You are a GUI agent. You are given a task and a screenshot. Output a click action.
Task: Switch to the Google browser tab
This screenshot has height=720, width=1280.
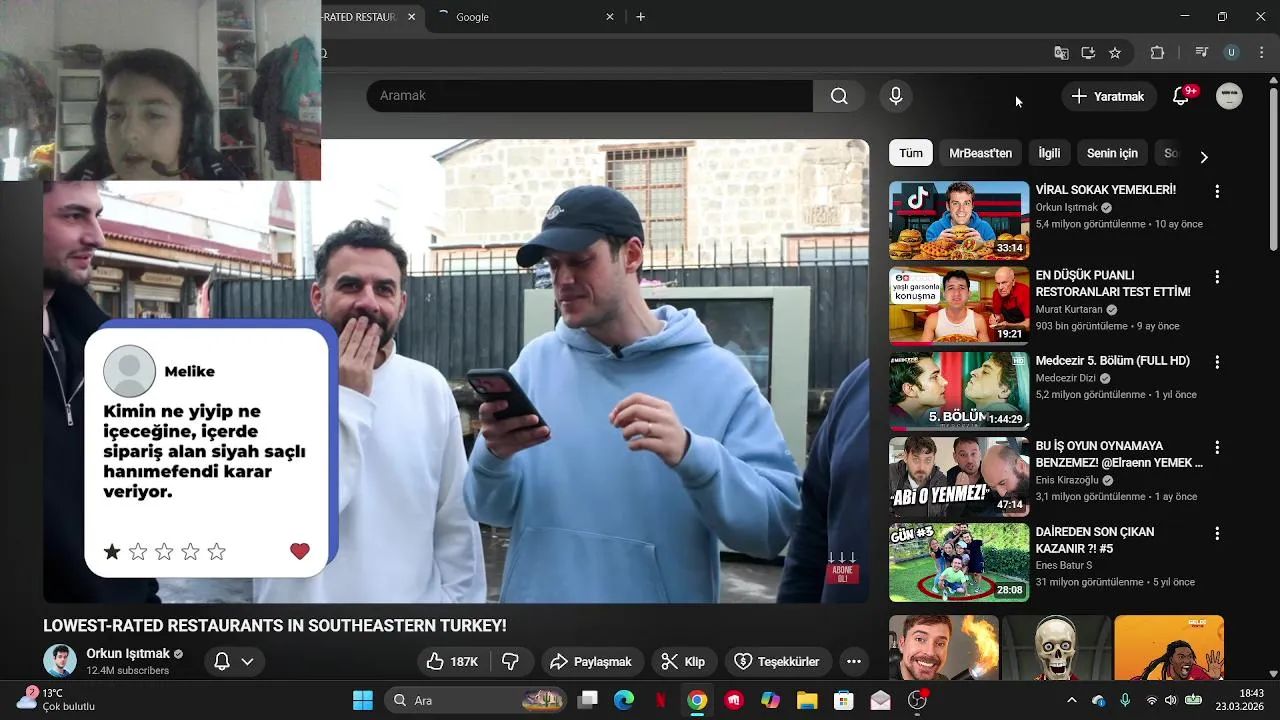pos(526,17)
